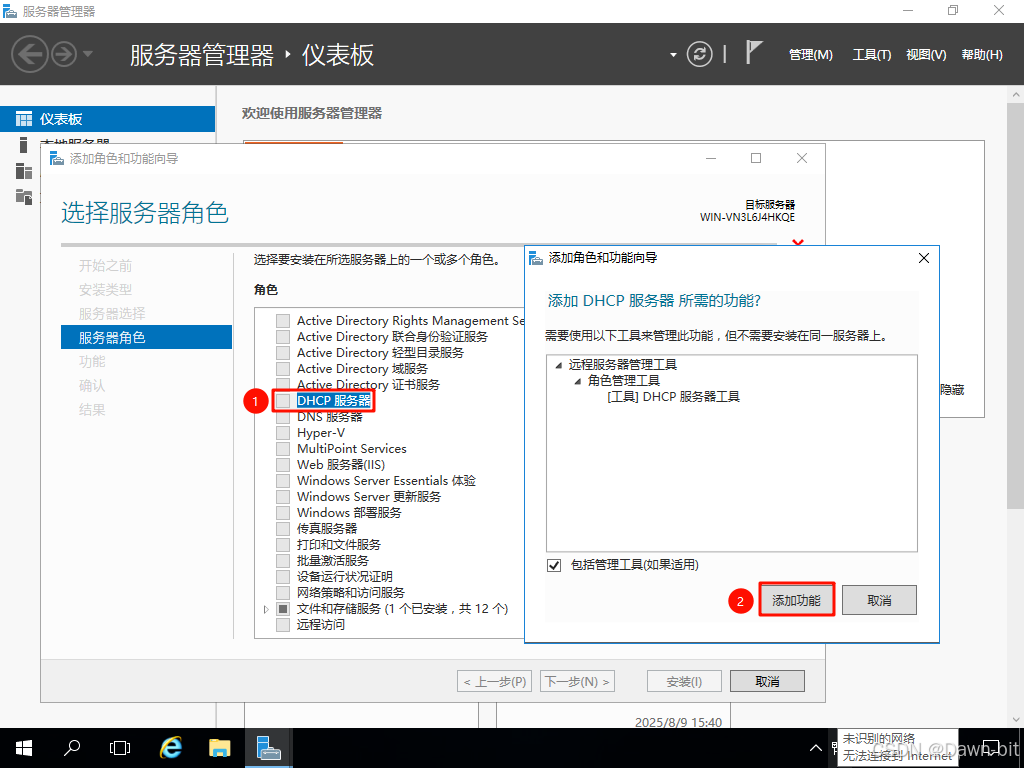Viewport: 1024px width, 768px height.
Task: Open the Windows Start menu
Action: pos(24,748)
